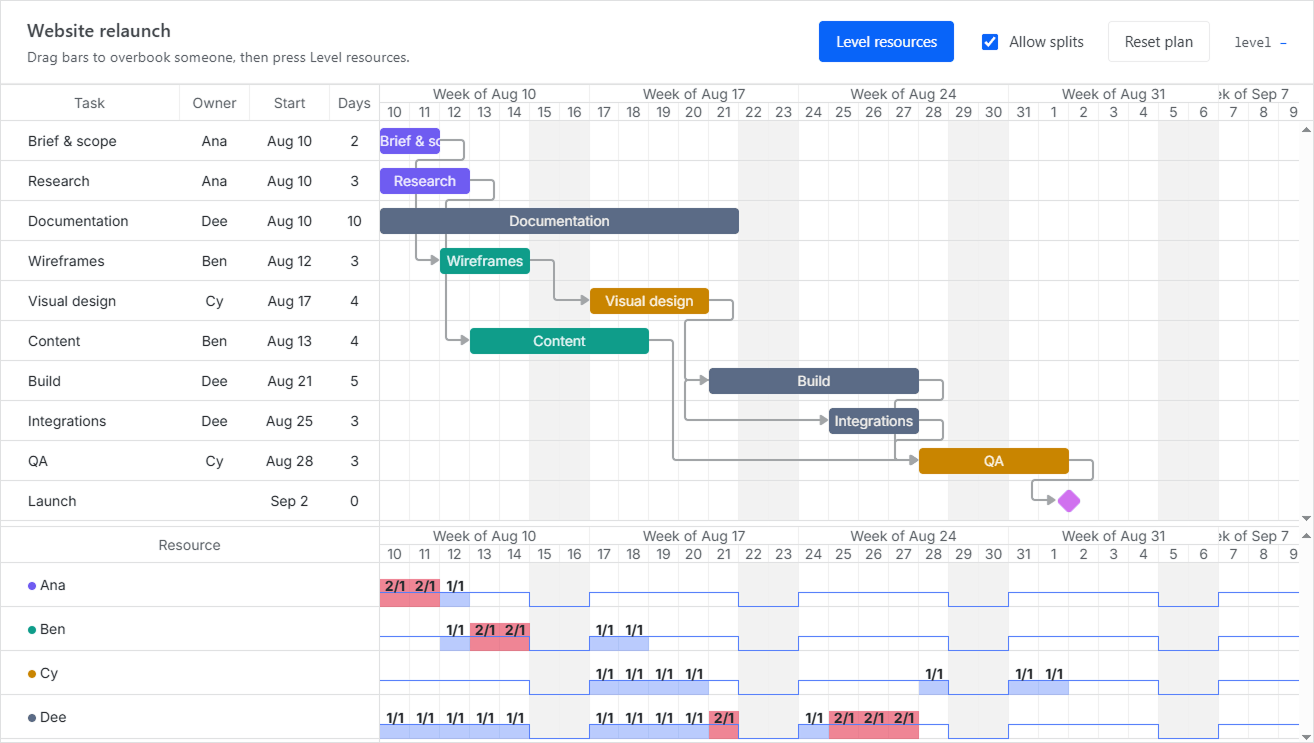Click the Level resources button

click(886, 42)
